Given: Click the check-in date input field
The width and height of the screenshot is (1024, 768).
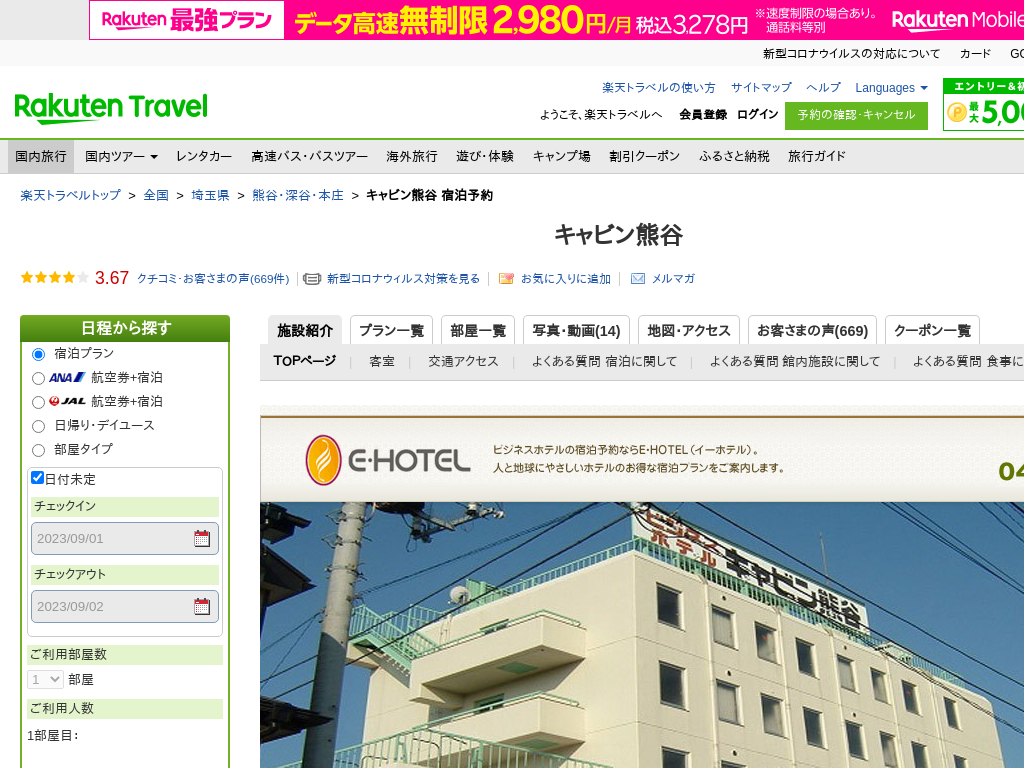Looking at the screenshot, I should click(x=112, y=539).
